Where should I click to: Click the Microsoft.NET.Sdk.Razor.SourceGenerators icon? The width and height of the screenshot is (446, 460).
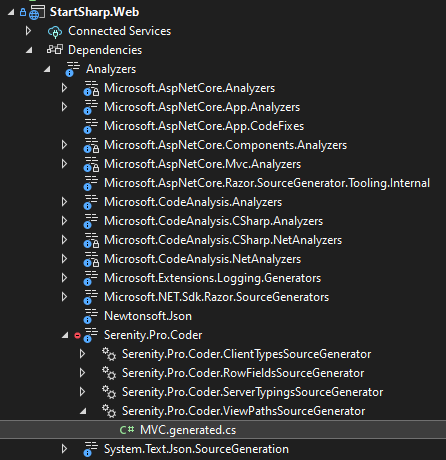point(91,297)
